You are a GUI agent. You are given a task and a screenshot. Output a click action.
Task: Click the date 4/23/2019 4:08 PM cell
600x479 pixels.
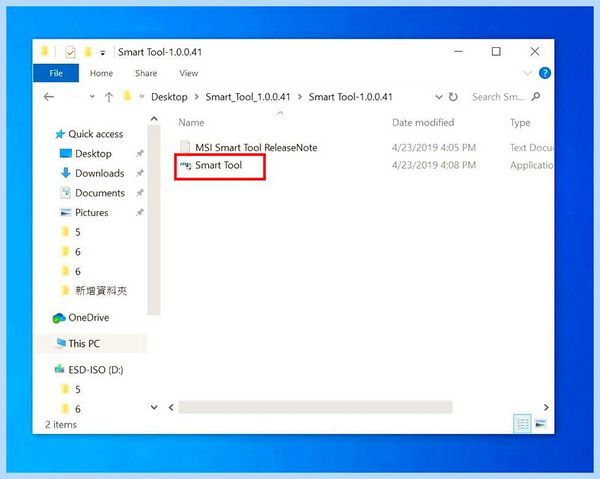(x=434, y=165)
